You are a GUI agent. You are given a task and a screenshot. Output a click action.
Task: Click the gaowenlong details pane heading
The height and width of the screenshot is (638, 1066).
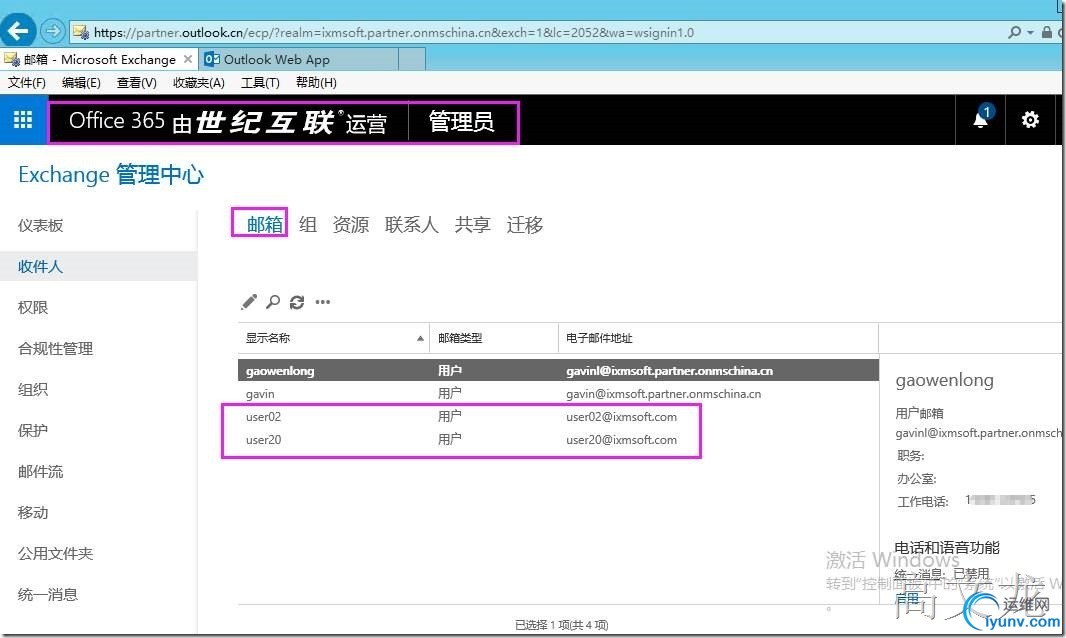(944, 380)
